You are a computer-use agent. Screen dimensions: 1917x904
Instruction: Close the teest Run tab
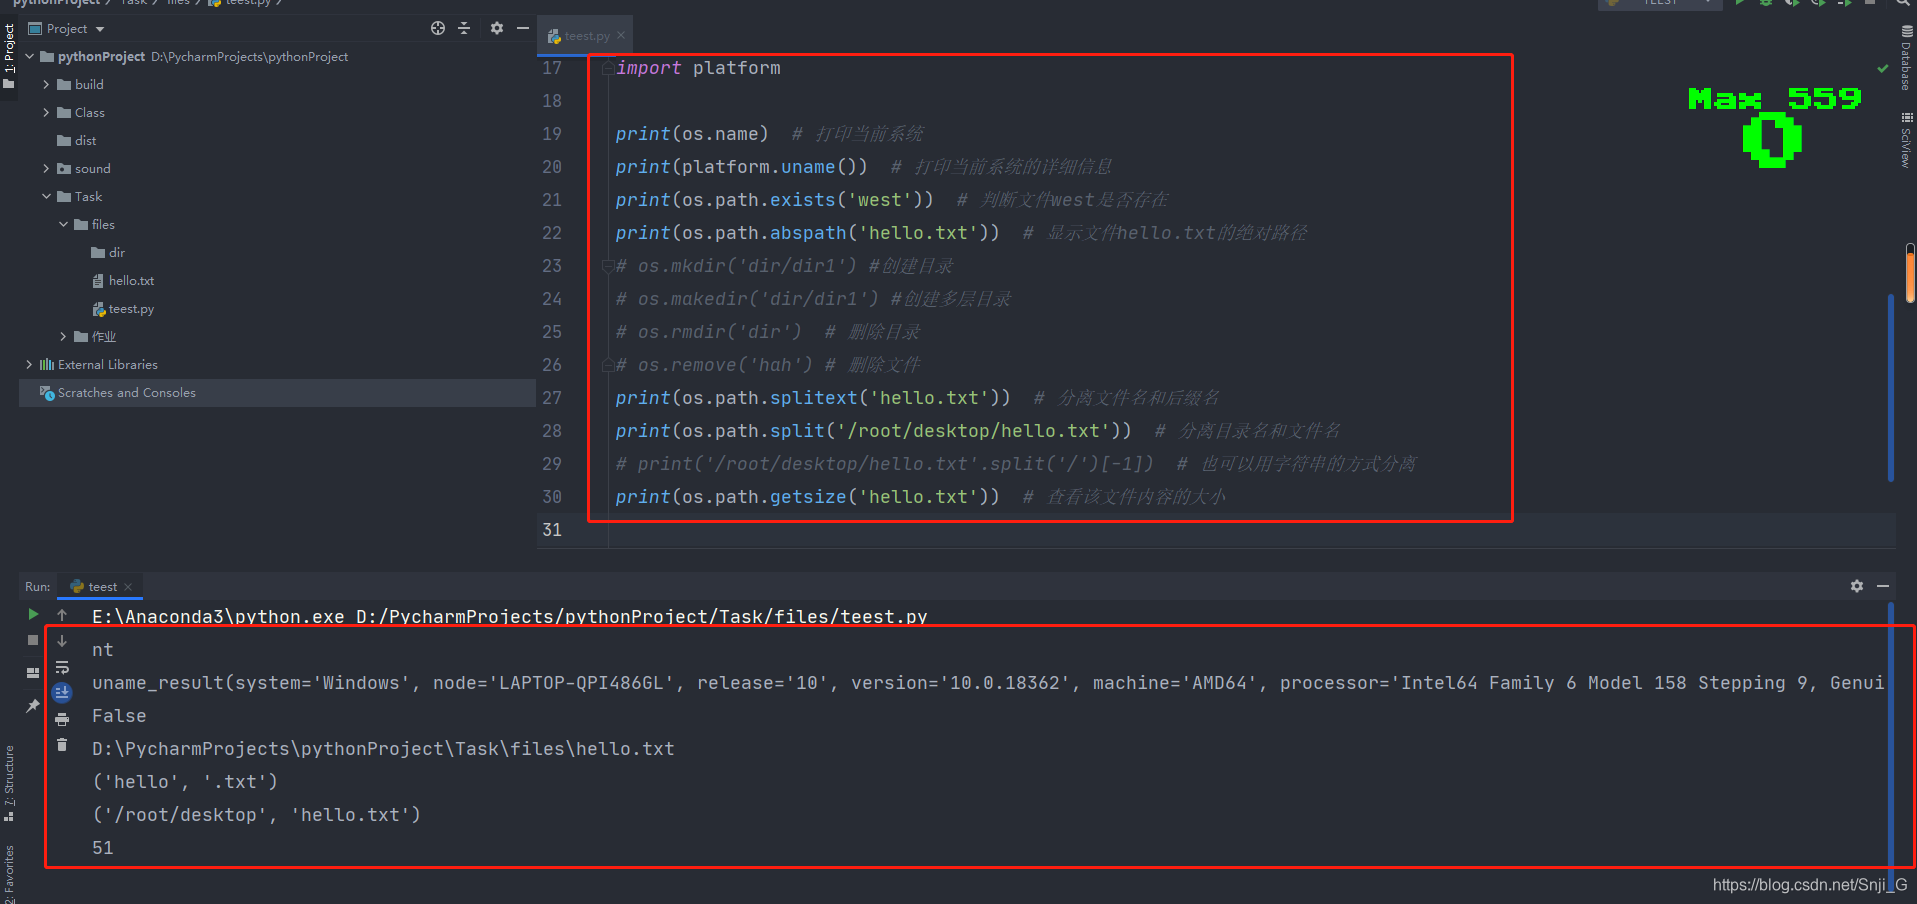[x=128, y=587]
